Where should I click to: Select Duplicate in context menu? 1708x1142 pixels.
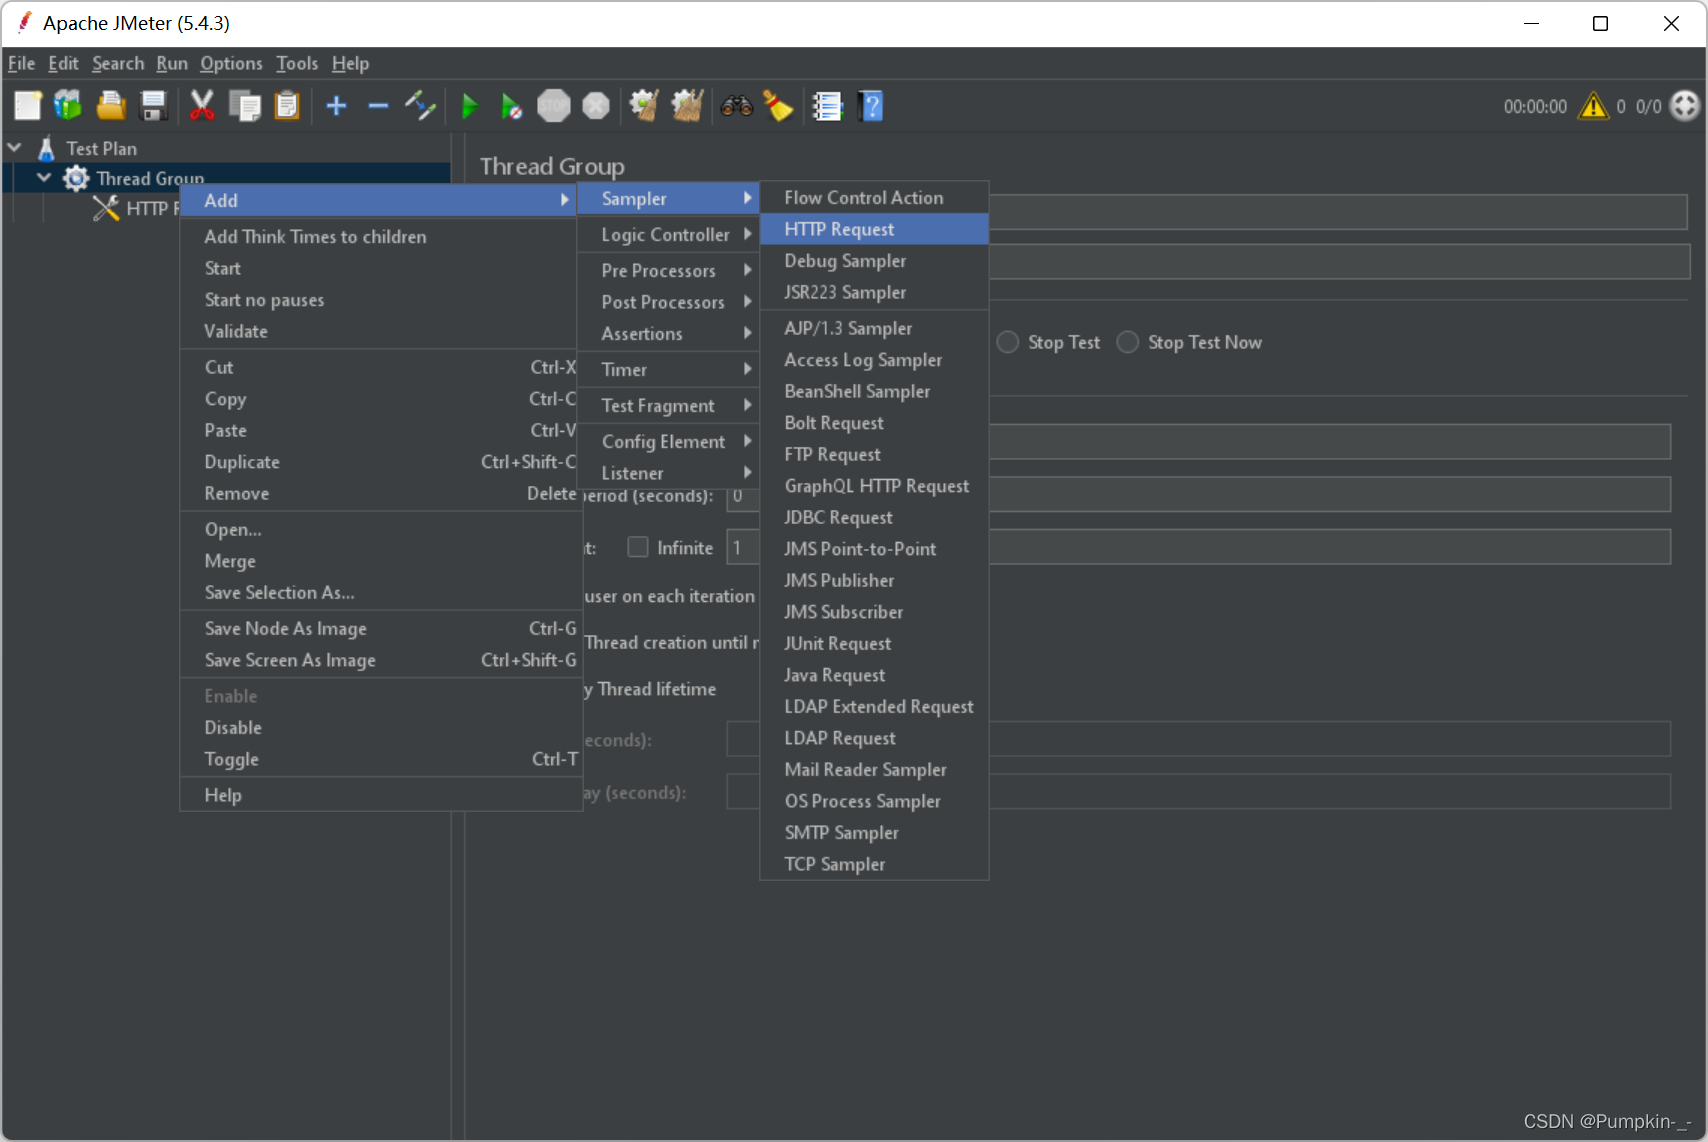click(380, 462)
